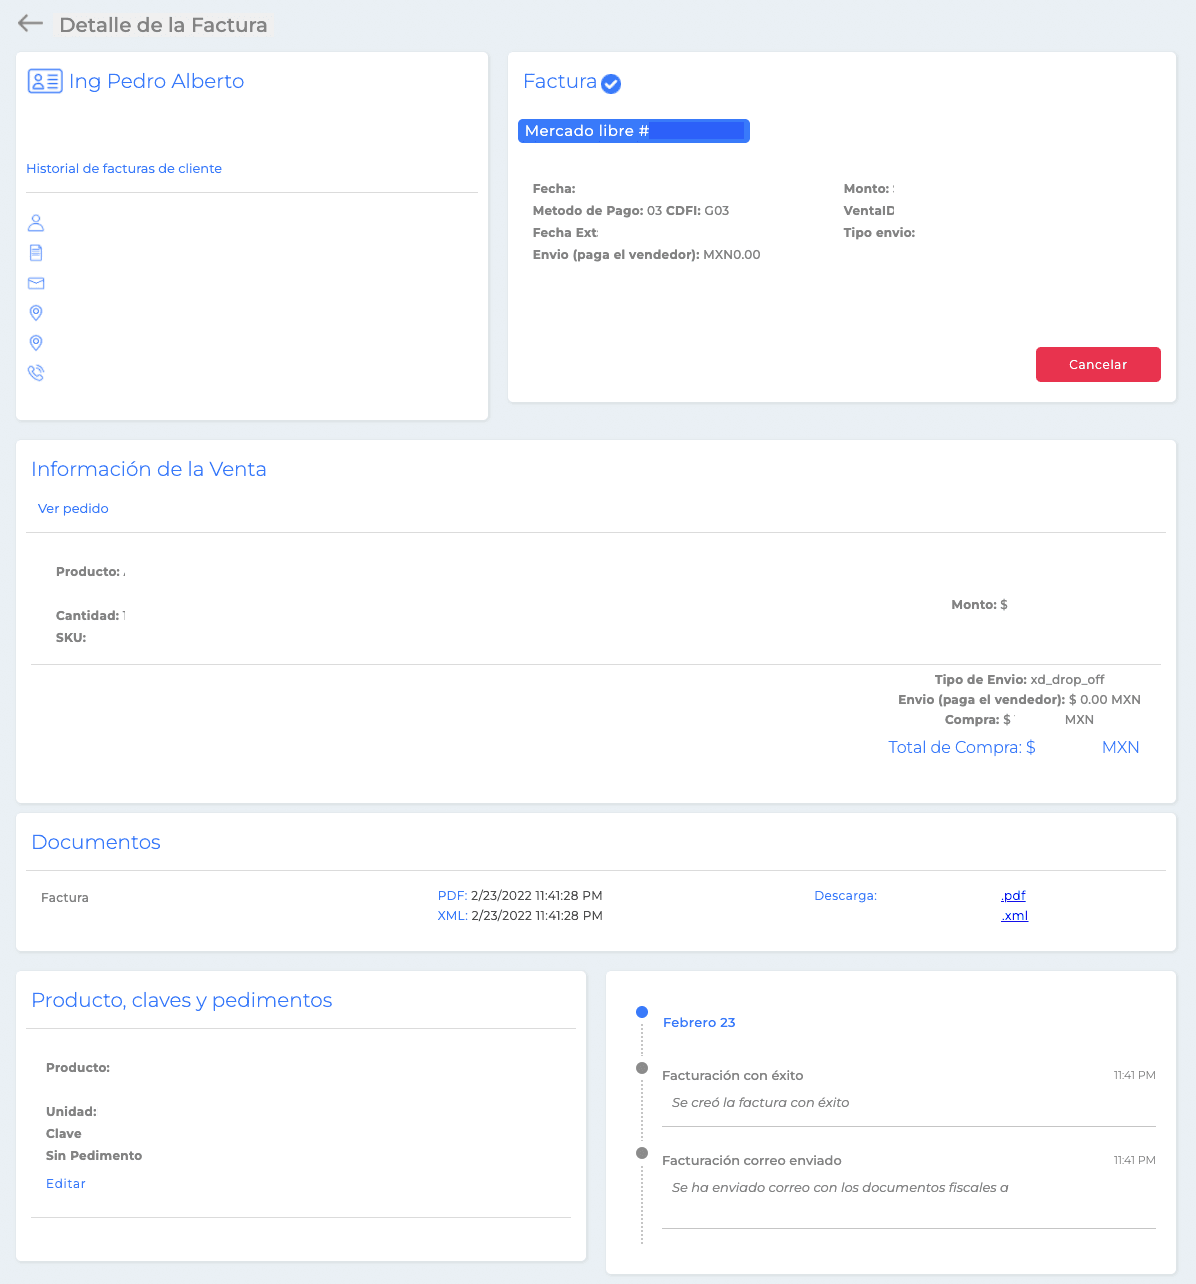Click the Información de la Venta heading

point(149,469)
